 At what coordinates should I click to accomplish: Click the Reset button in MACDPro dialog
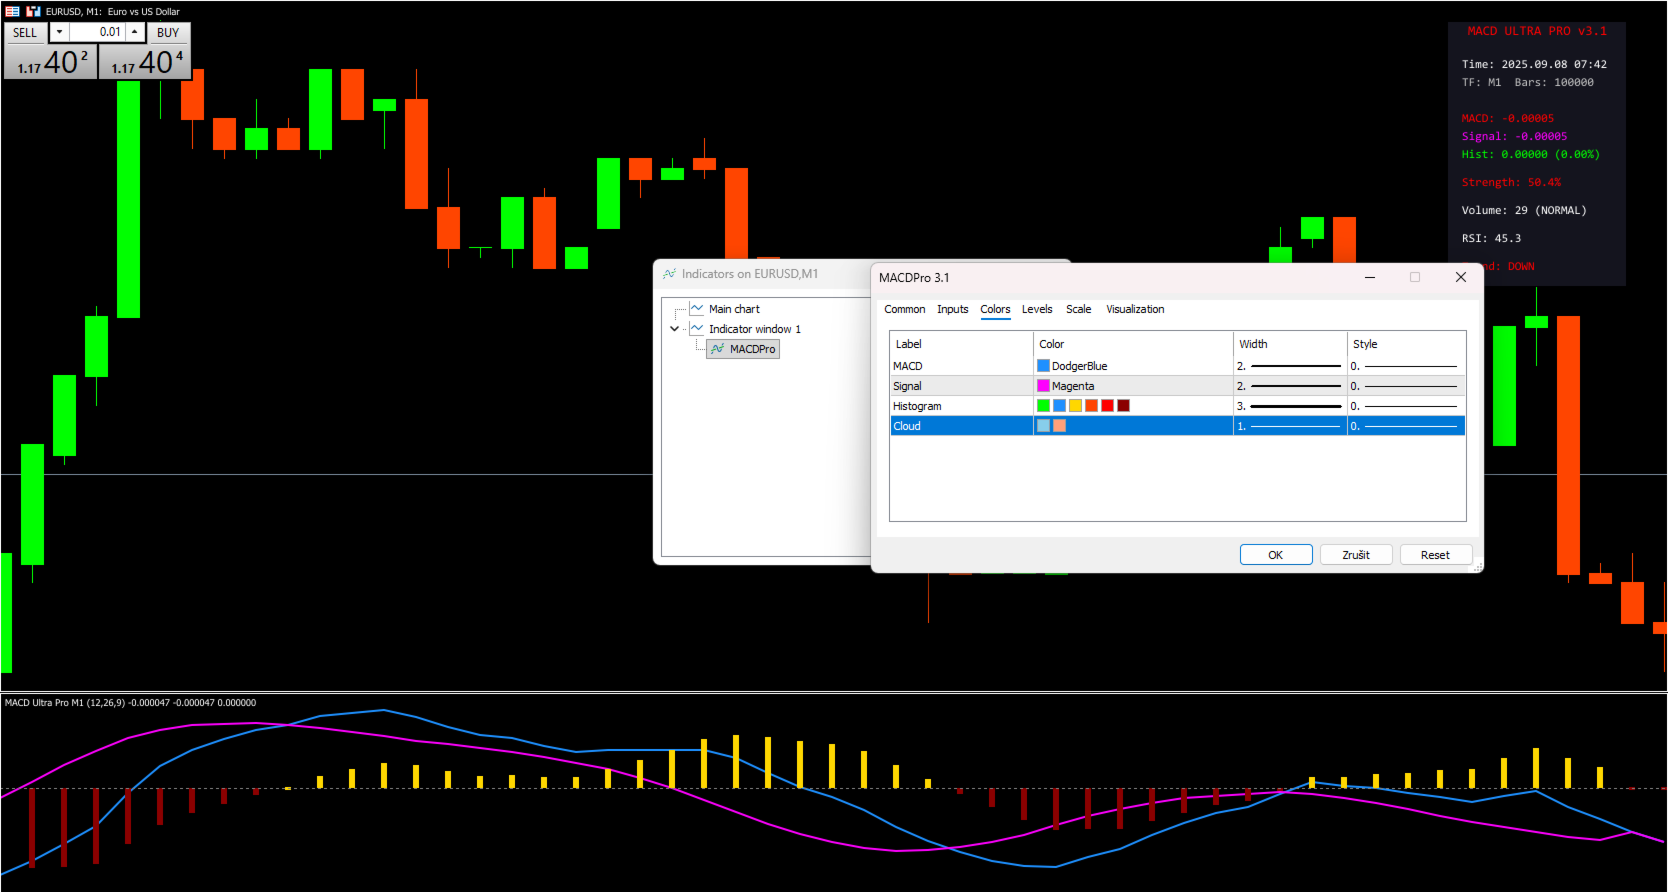(1435, 555)
